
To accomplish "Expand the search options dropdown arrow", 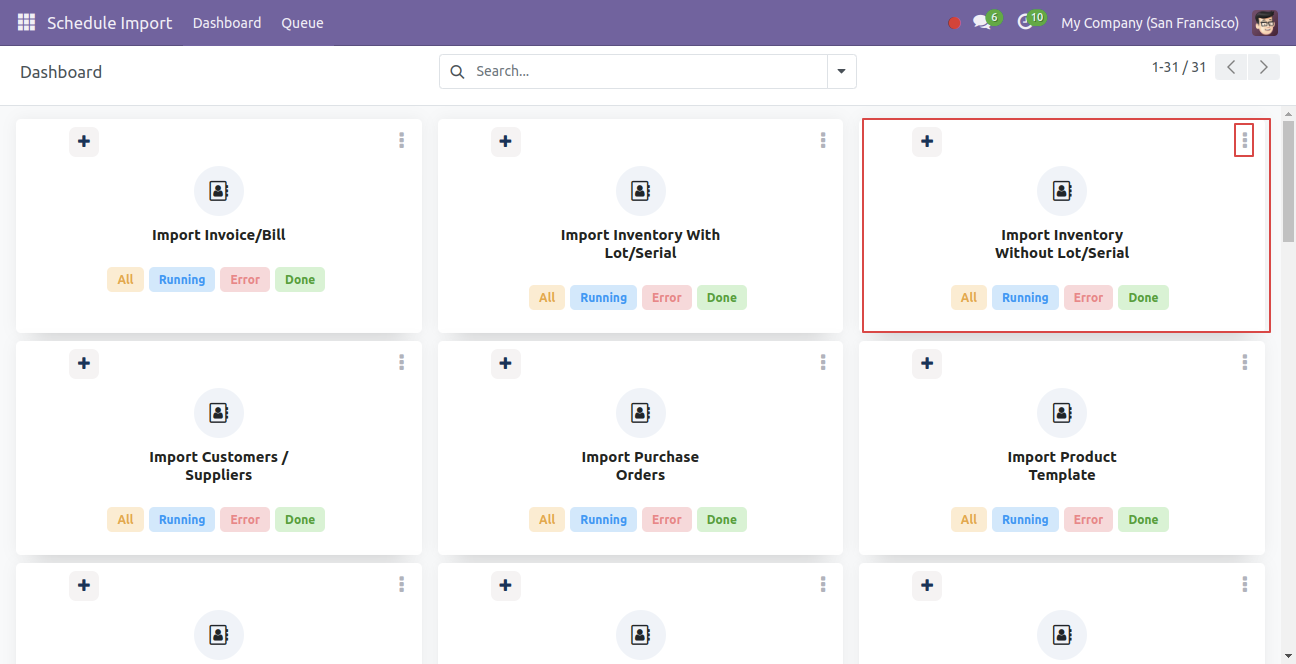I will (841, 71).
